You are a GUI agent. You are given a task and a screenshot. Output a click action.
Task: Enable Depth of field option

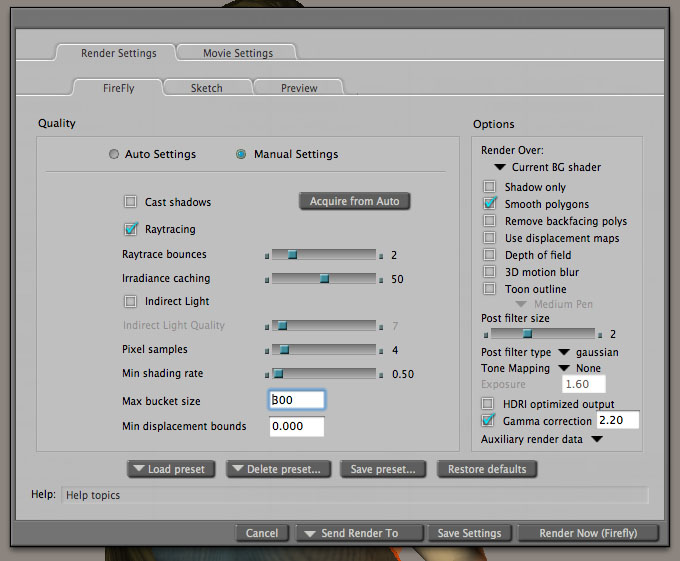tap(489, 255)
